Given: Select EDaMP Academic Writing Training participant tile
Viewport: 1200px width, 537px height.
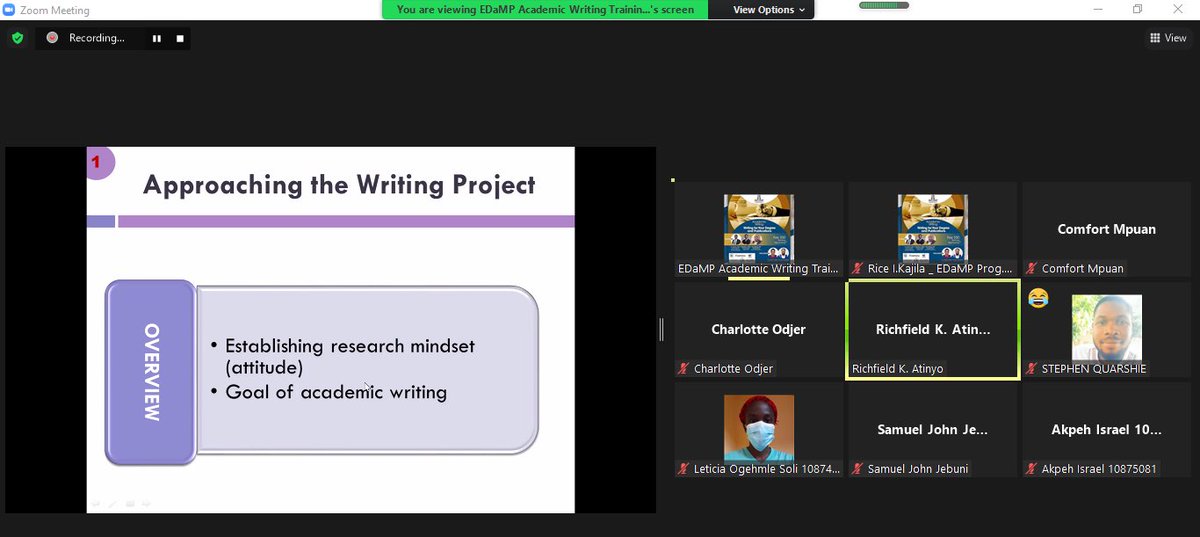Looking at the screenshot, I should coord(759,230).
